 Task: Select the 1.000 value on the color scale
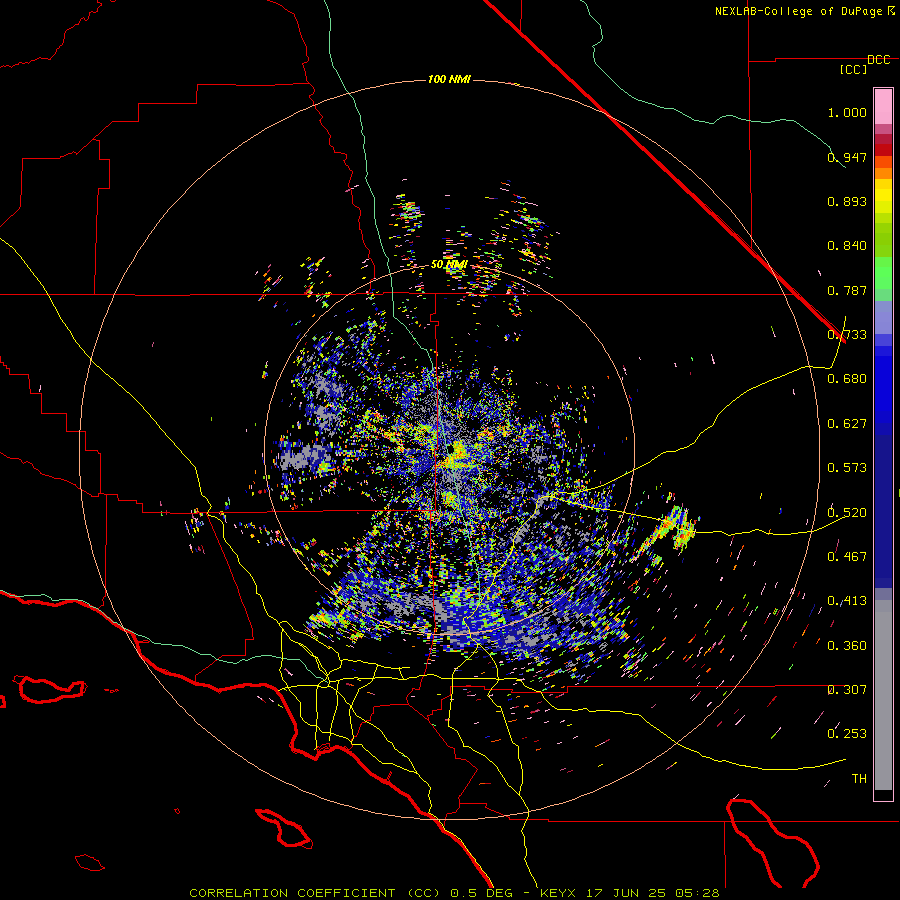click(x=847, y=112)
